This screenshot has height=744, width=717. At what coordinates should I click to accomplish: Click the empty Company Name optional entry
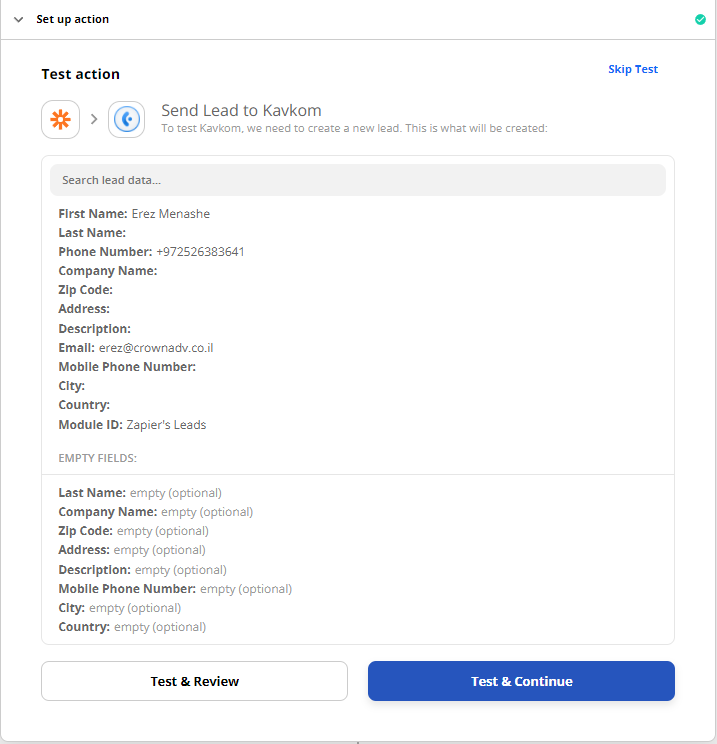pyautogui.click(x=155, y=512)
